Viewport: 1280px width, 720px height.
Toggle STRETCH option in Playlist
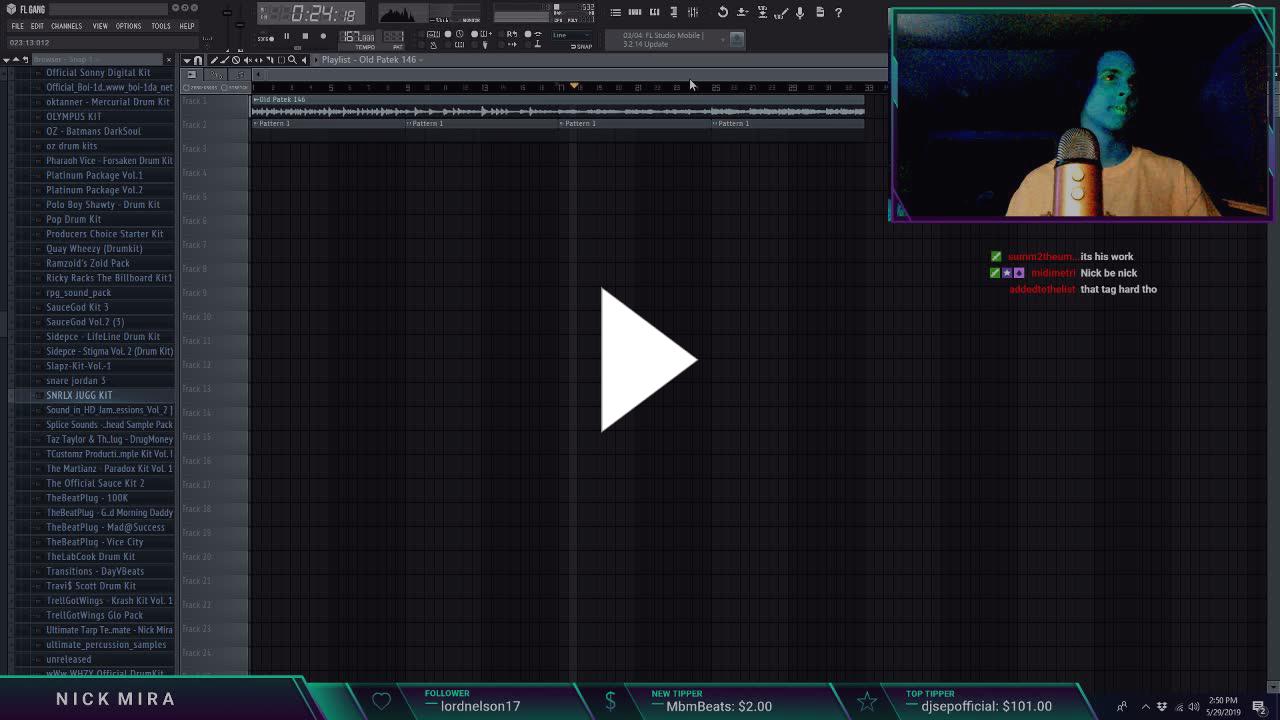click(x=236, y=87)
